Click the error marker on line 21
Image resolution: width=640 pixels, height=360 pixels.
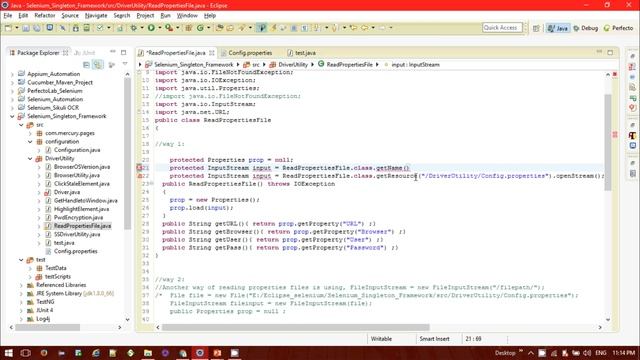139,168
